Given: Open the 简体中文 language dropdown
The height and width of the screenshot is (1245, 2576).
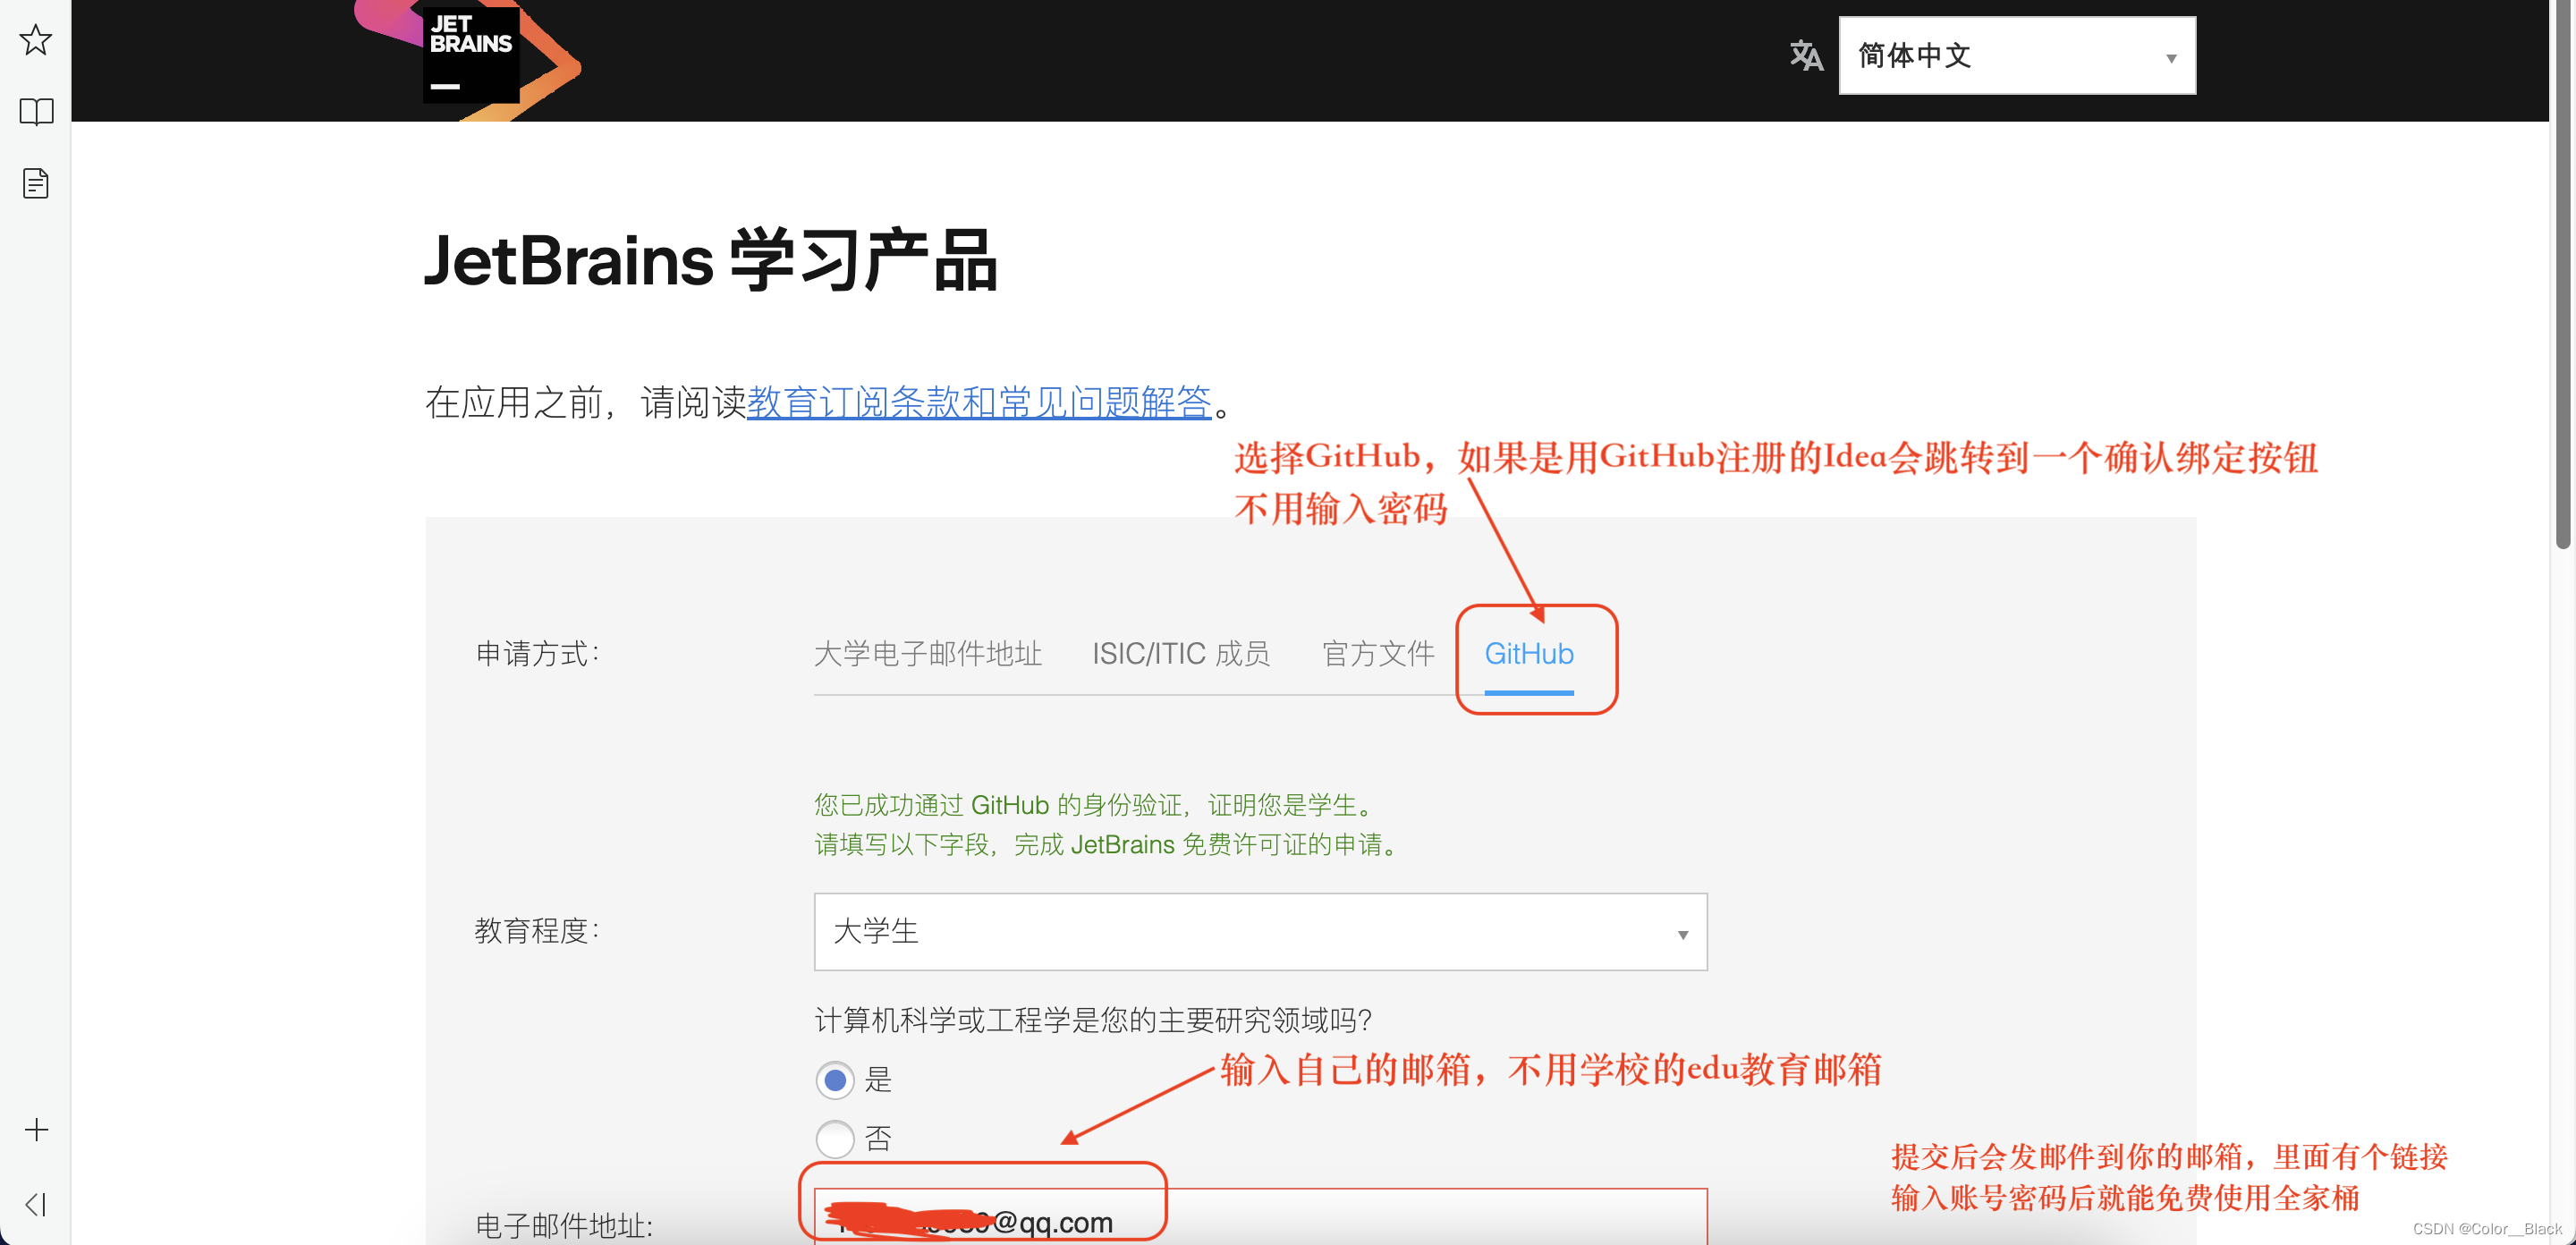Looking at the screenshot, I should [x=2017, y=55].
